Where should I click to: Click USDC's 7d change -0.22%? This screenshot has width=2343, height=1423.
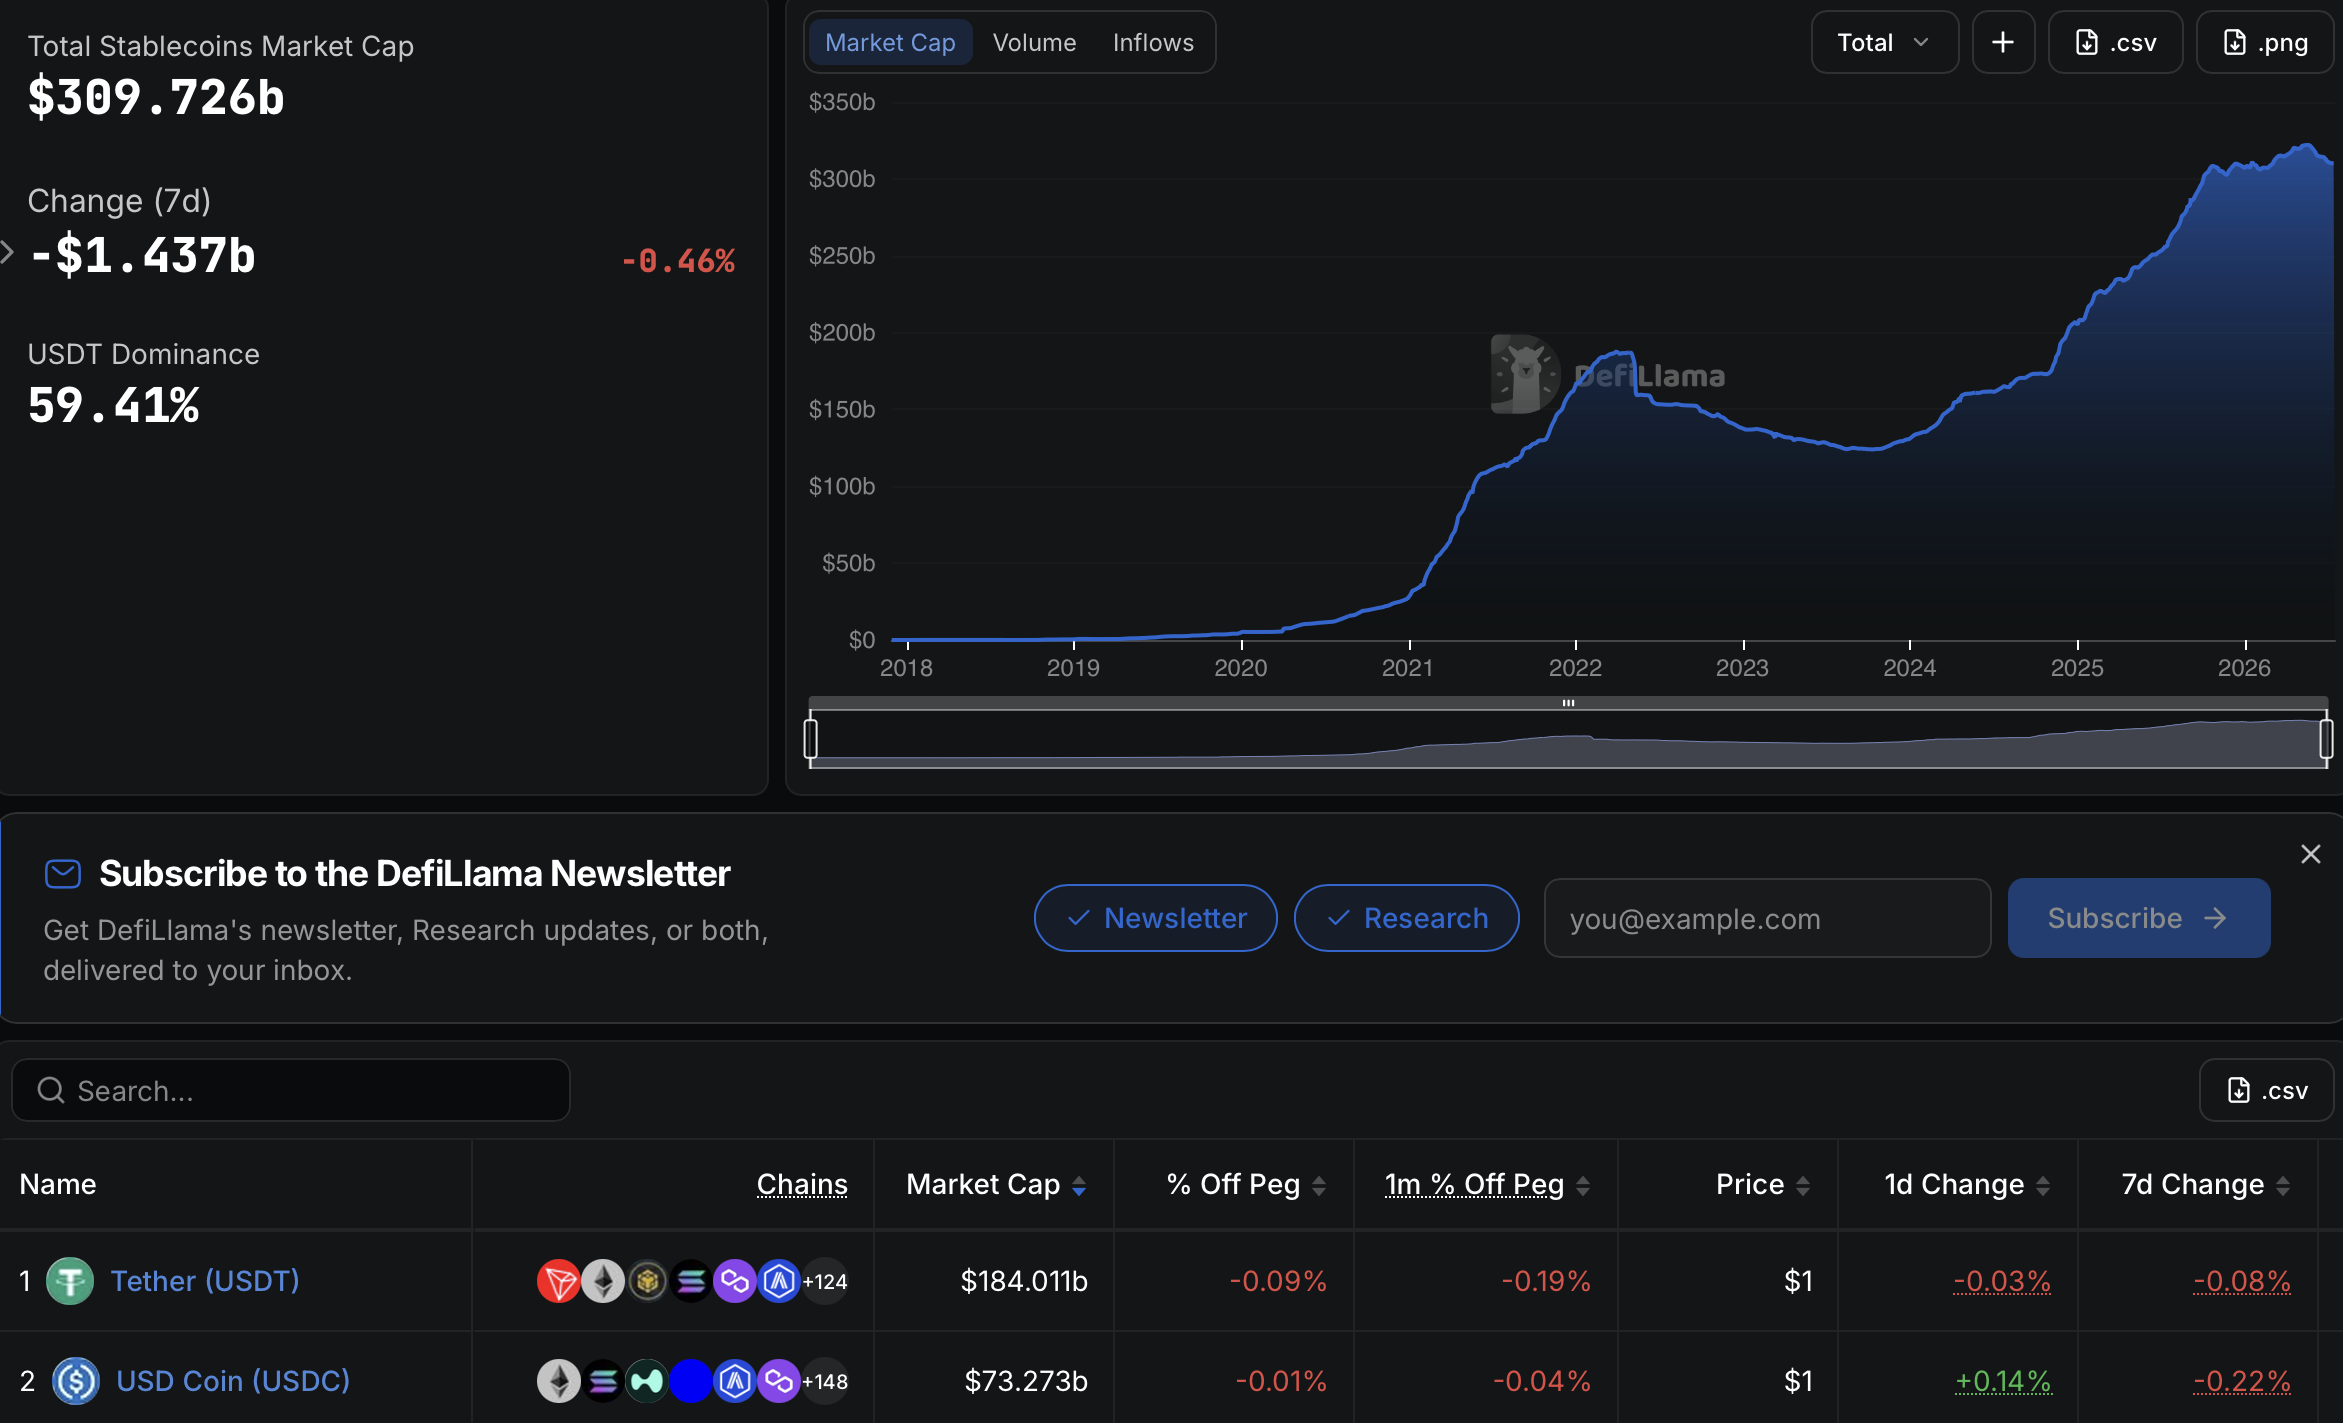[x=2242, y=1381]
